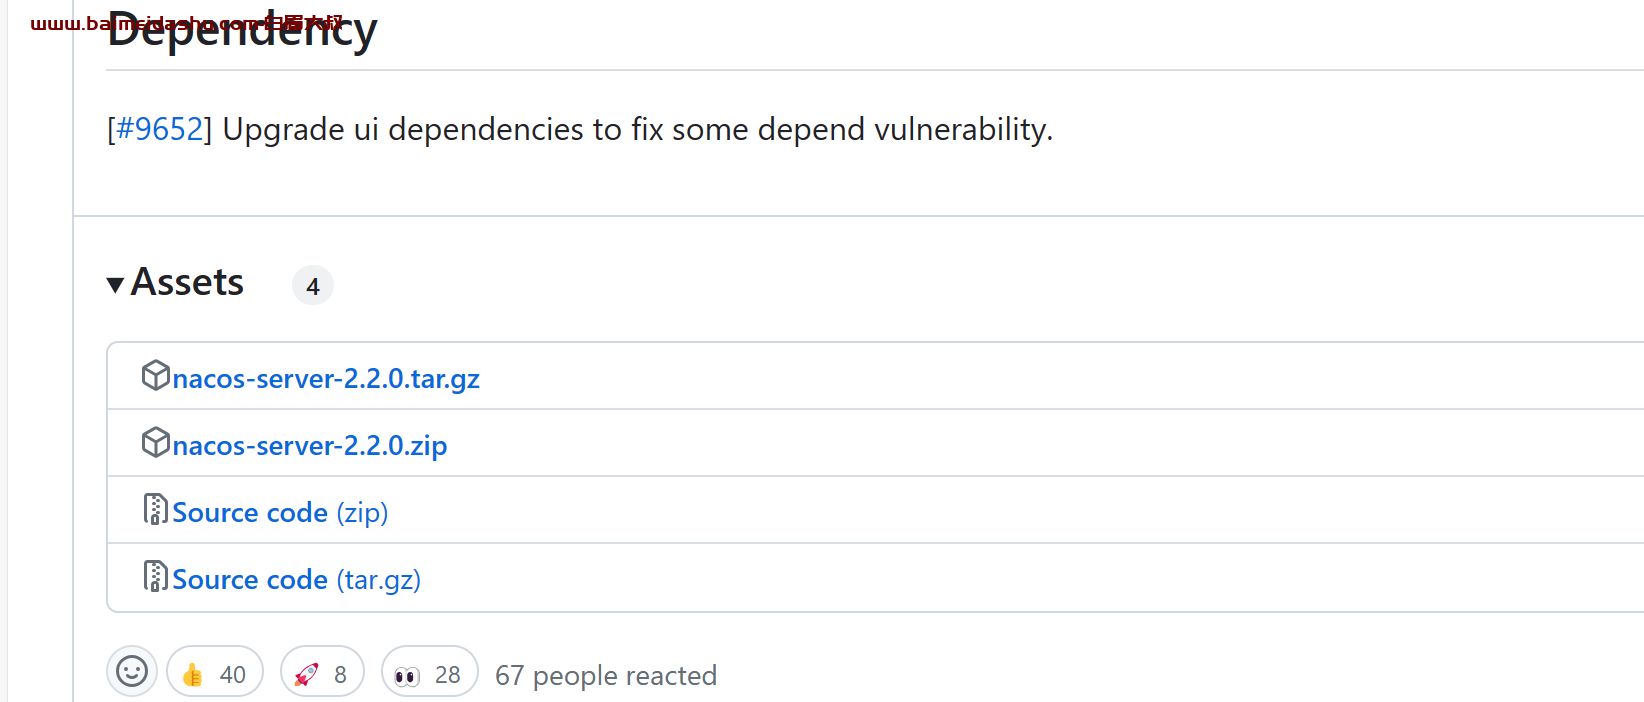
Task: Open the smiley add-reaction picker
Action: click(132, 671)
